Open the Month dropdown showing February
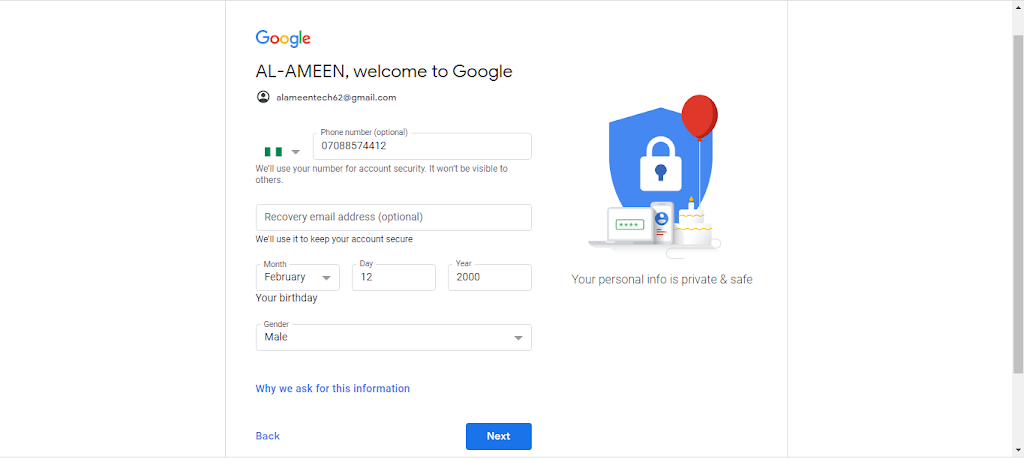Image resolution: width=1024 pixels, height=459 pixels. [298, 277]
